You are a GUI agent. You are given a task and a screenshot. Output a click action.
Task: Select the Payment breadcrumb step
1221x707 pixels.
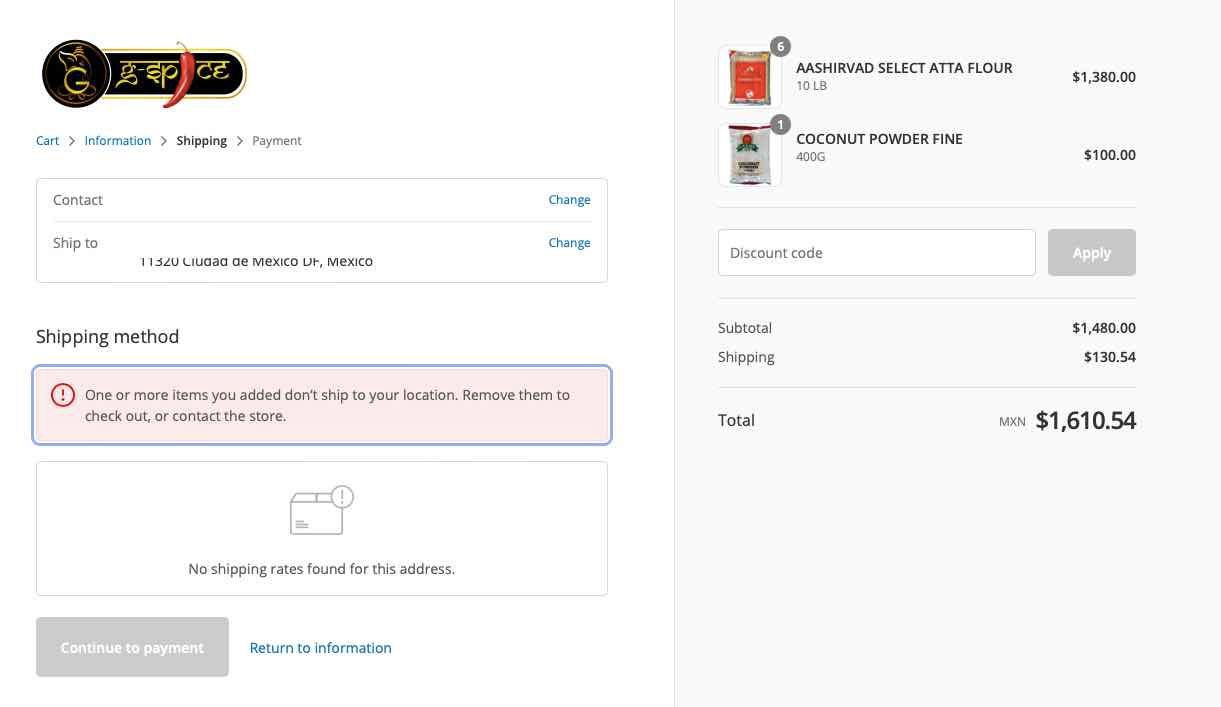tap(277, 141)
